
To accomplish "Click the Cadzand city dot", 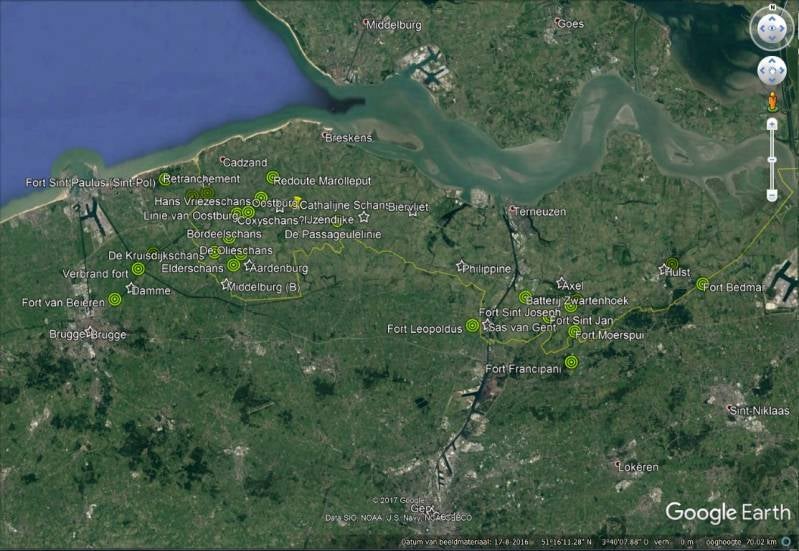I will click(x=222, y=160).
